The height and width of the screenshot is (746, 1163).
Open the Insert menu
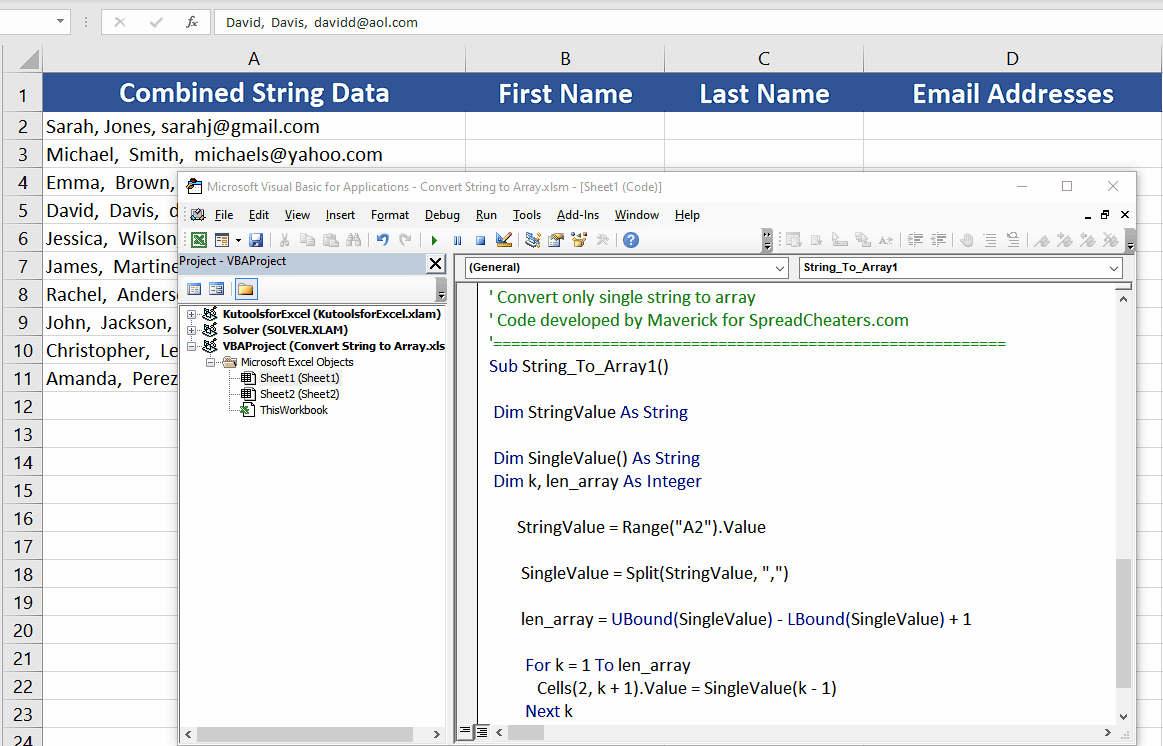click(x=340, y=215)
